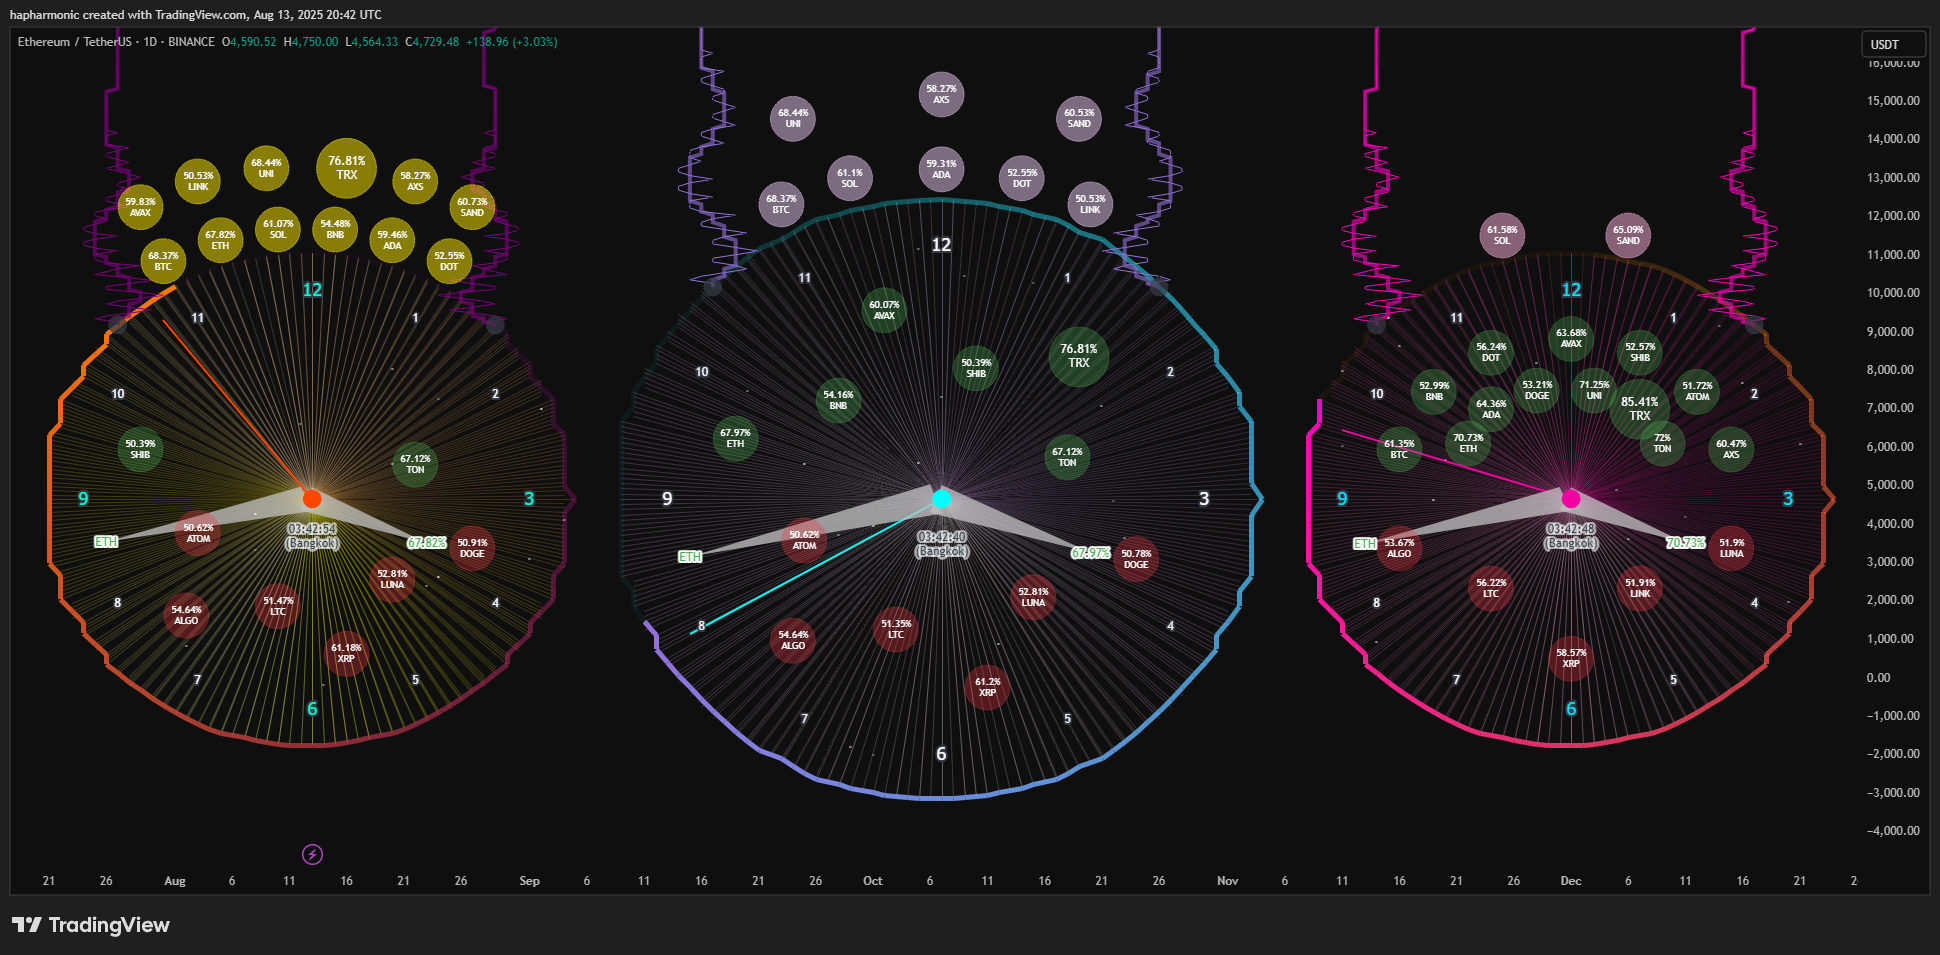Click the green 76.81% TRX bubble in middle clock

point(1078,356)
